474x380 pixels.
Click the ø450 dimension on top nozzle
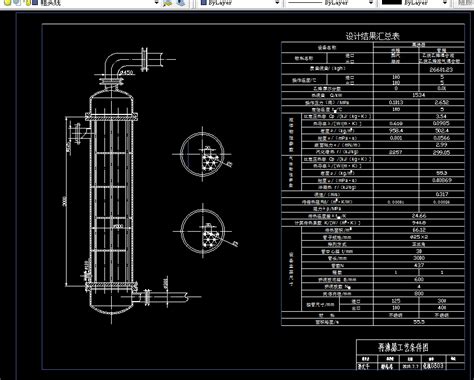127,72
